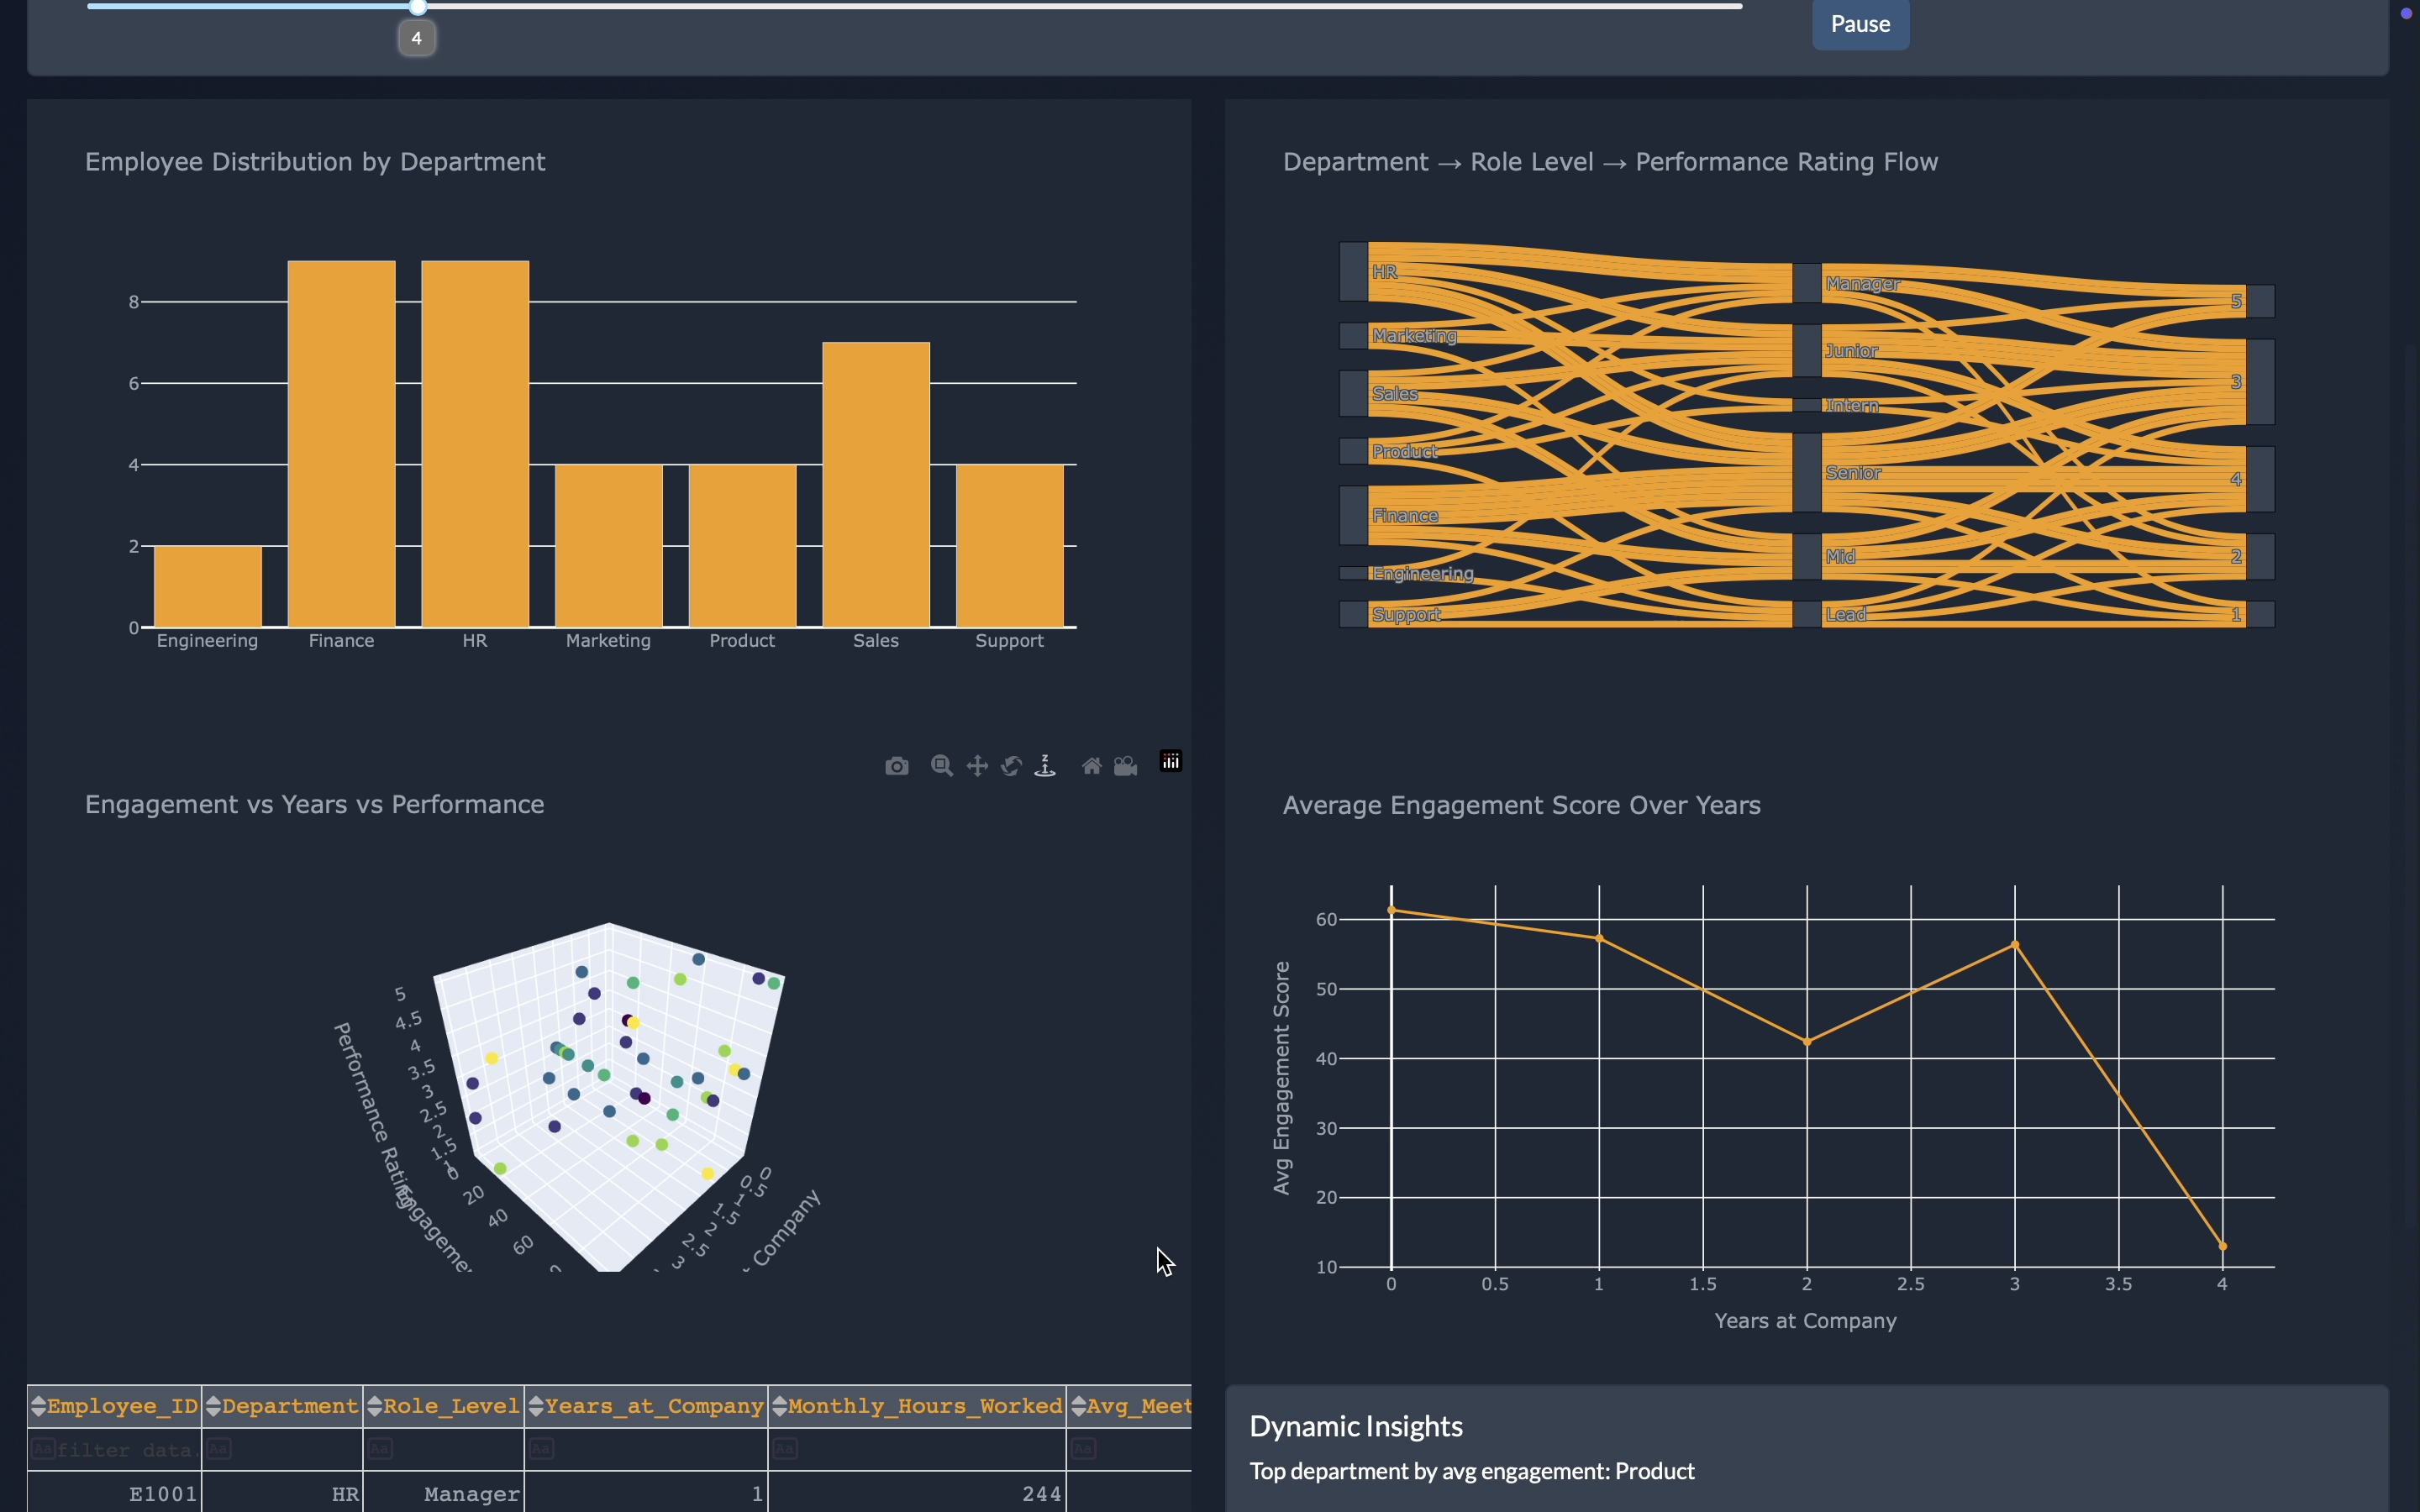Select the Manager node in Sankey diagram
2420x1512 pixels.
tap(1806, 284)
